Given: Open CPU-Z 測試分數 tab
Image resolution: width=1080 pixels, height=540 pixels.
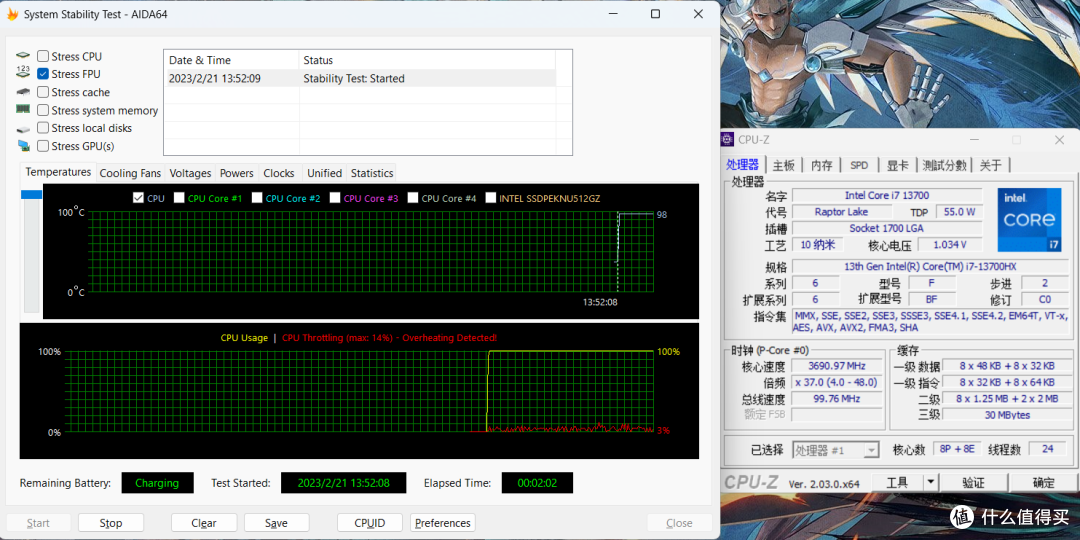Looking at the screenshot, I should click(x=944, y=165).
